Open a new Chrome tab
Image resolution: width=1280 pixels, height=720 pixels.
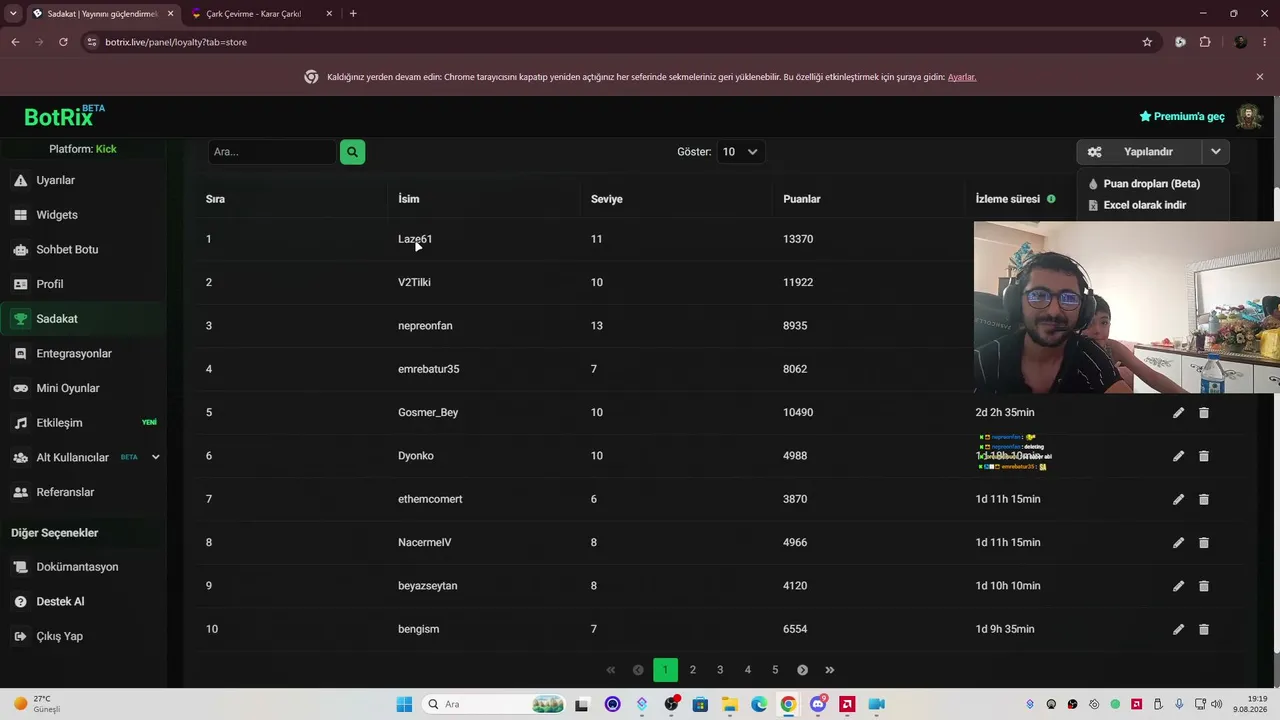[353, 14]
